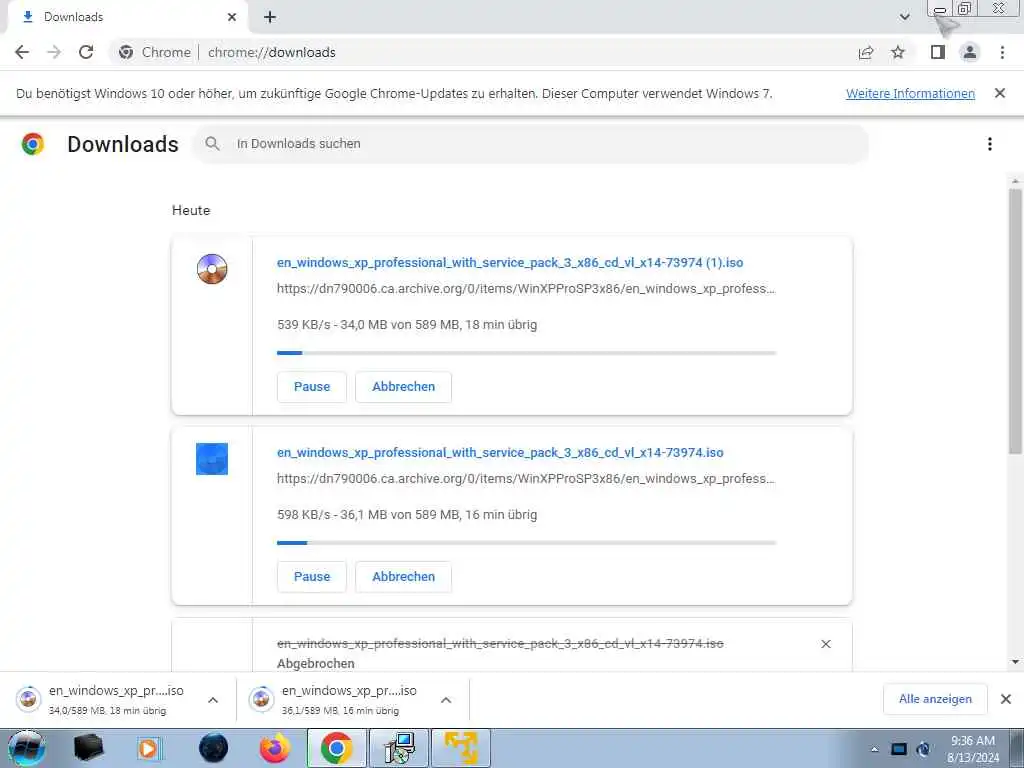The image size is (1024, 768).
Task: Click the 598 KB/s status text
Action: [x=407, y=515]
